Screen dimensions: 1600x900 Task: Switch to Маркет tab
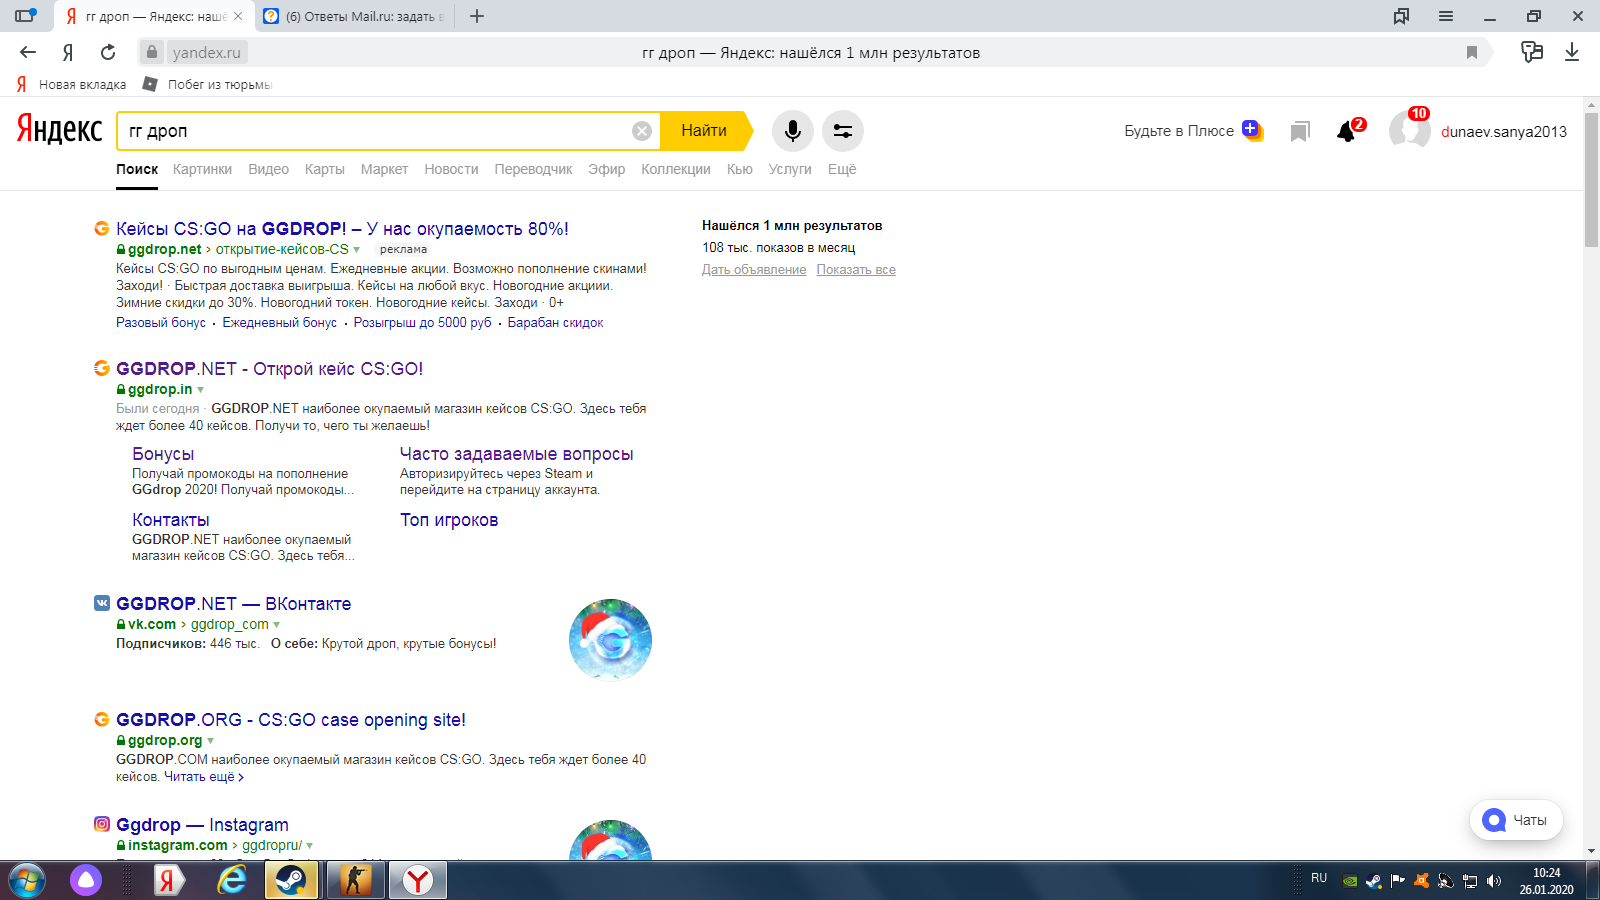(384, 169)
